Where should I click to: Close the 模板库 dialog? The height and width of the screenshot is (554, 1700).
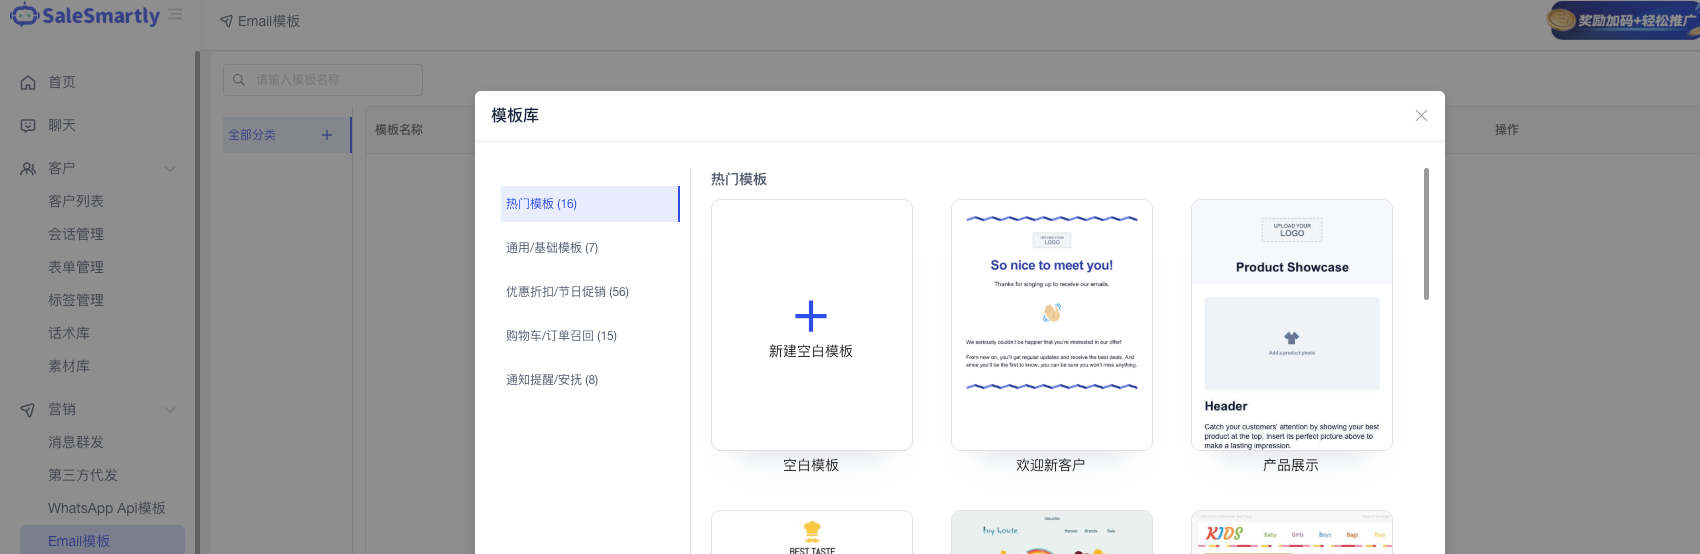coord(1421,116)
